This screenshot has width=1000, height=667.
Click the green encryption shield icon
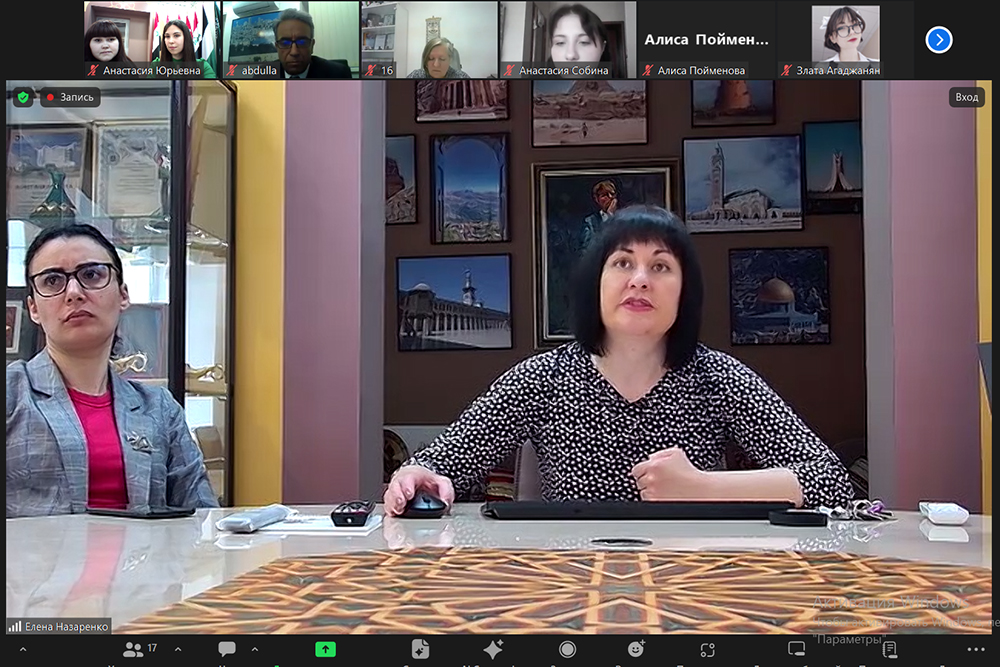[23, 97]
